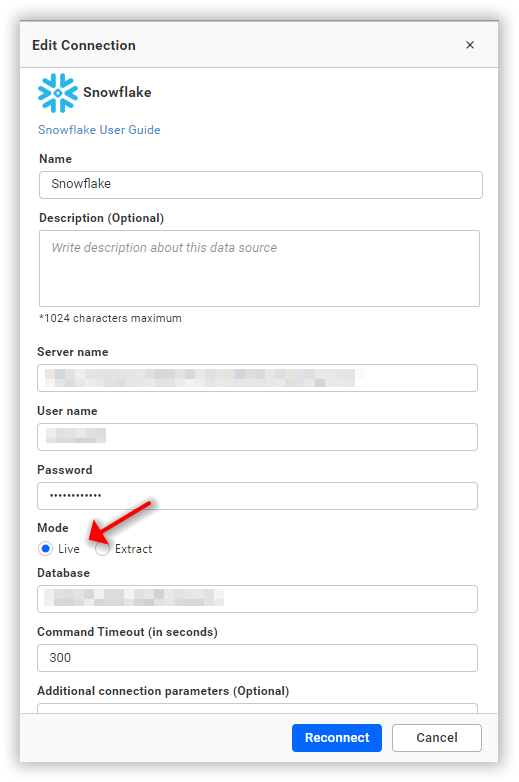The height and width of the screenshot is (782, 519).
Task: Click the Command Timeout (in seconds) label
Action: click(x=127, y=632)
